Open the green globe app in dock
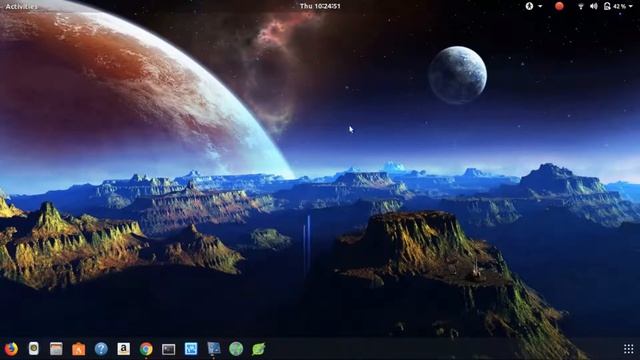 (x=236, y=349)
